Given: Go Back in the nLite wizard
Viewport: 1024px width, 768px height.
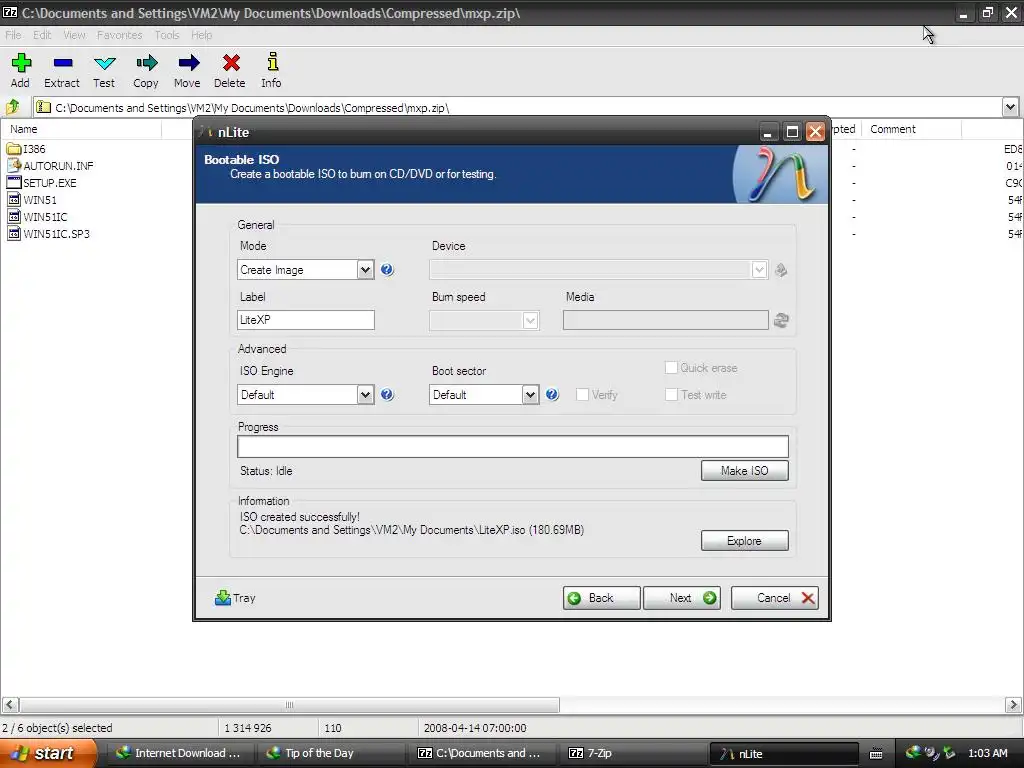Looking at the screenshot, I should coord(601,598).
